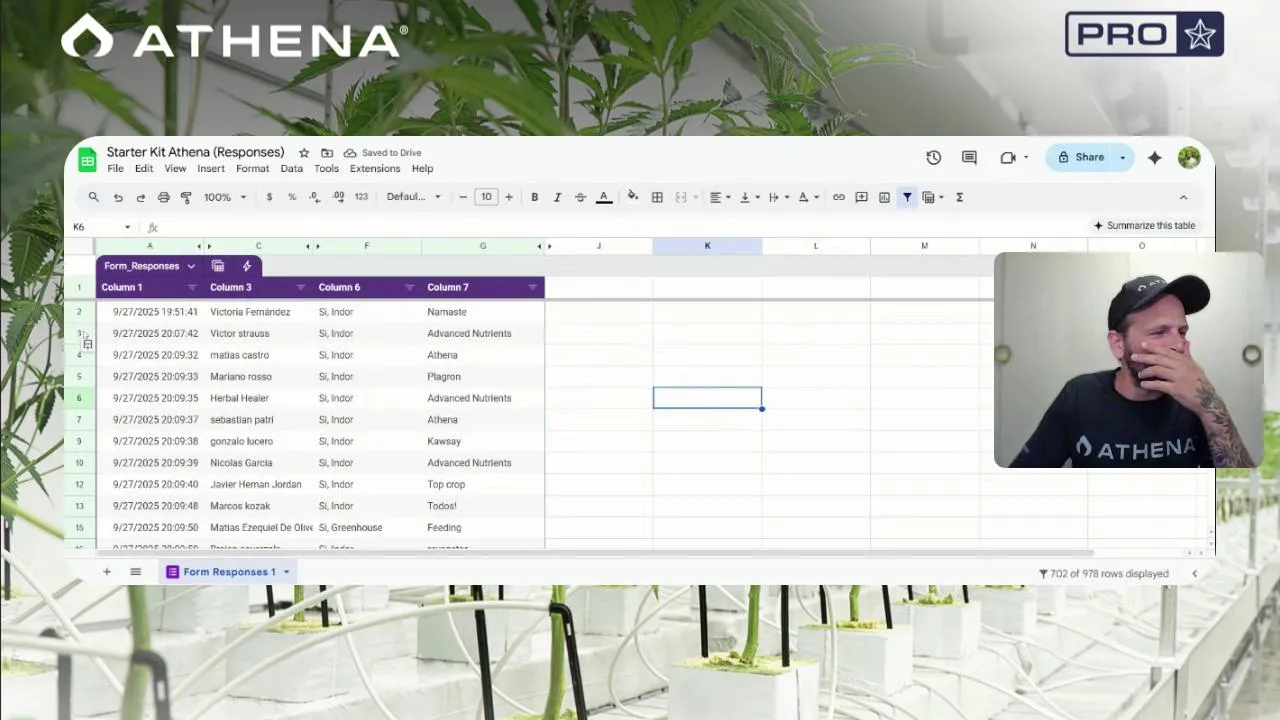
Task: Open the Google Sheets home icon
Action: pyautogui.click(x=87, y=160)
